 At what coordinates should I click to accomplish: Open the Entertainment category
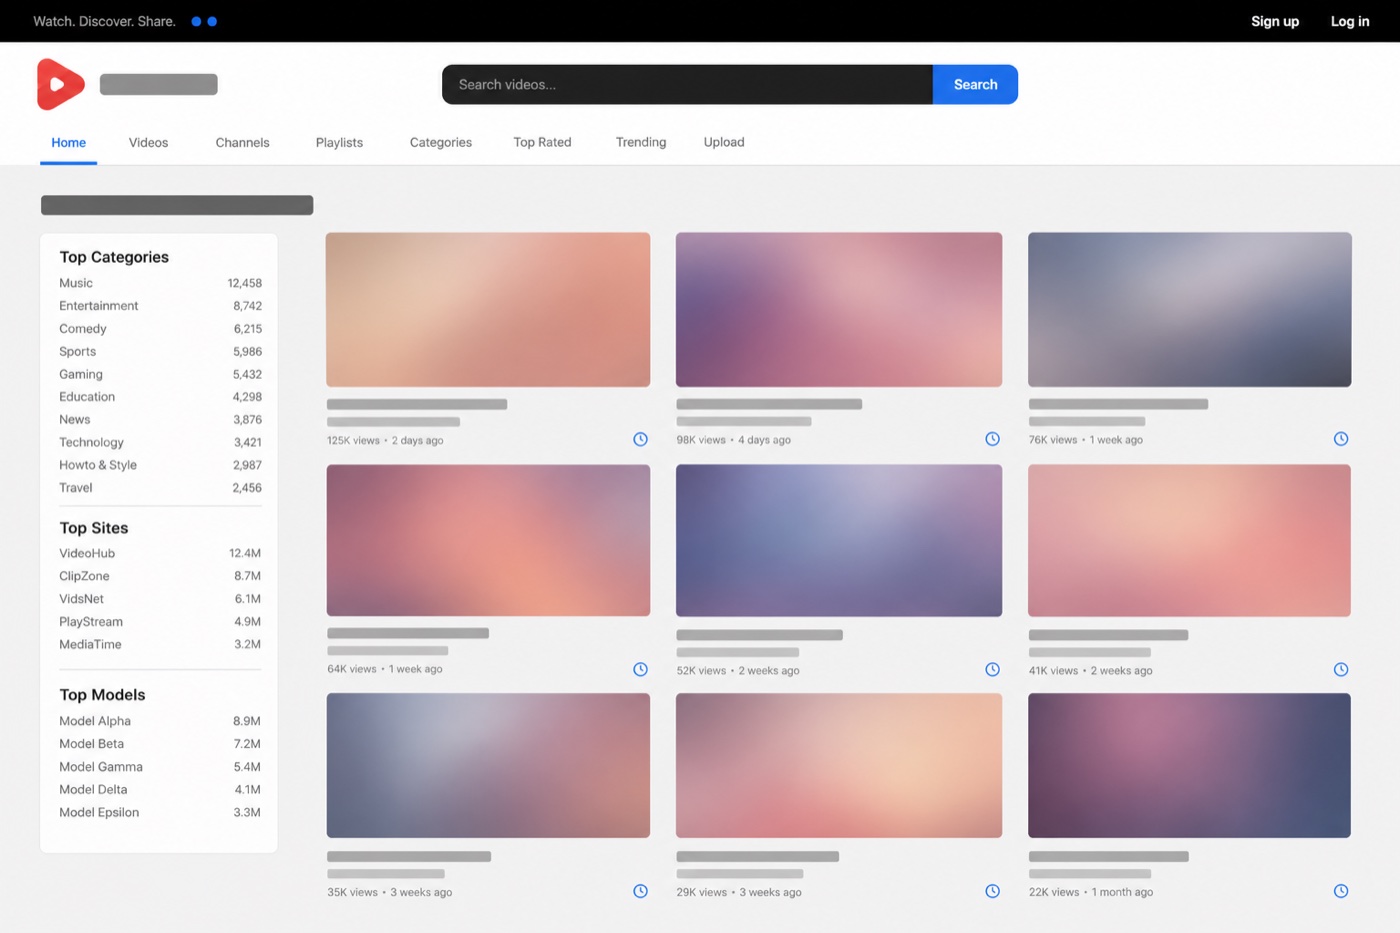[98, 306]
